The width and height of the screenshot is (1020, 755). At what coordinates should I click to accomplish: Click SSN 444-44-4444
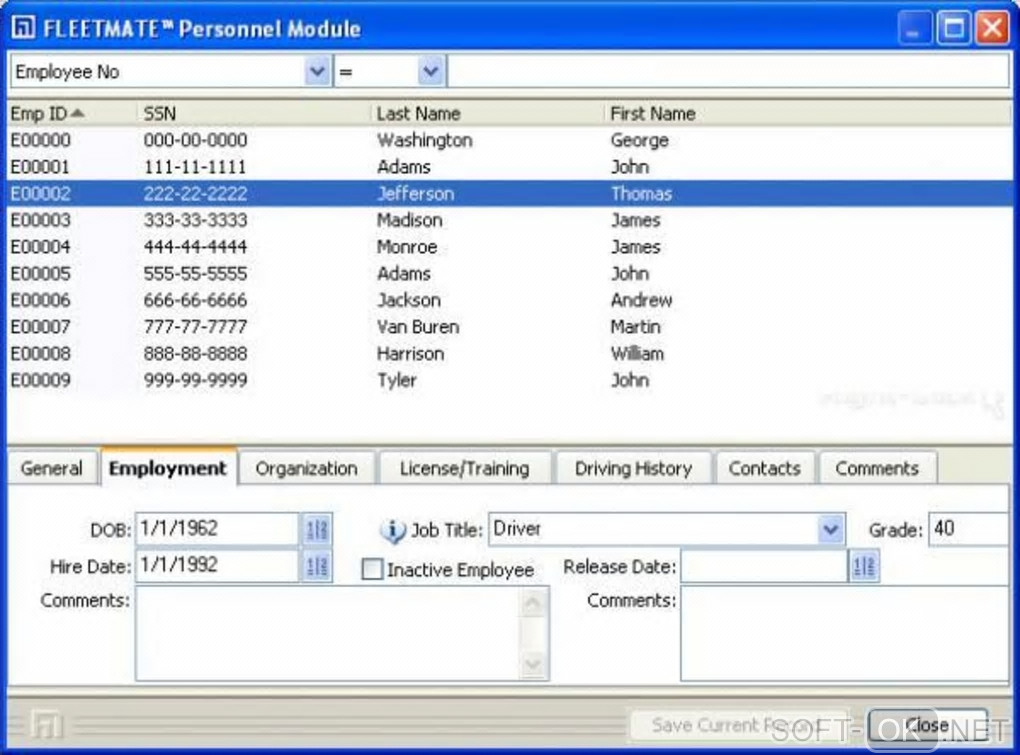[x=195, y=247]
